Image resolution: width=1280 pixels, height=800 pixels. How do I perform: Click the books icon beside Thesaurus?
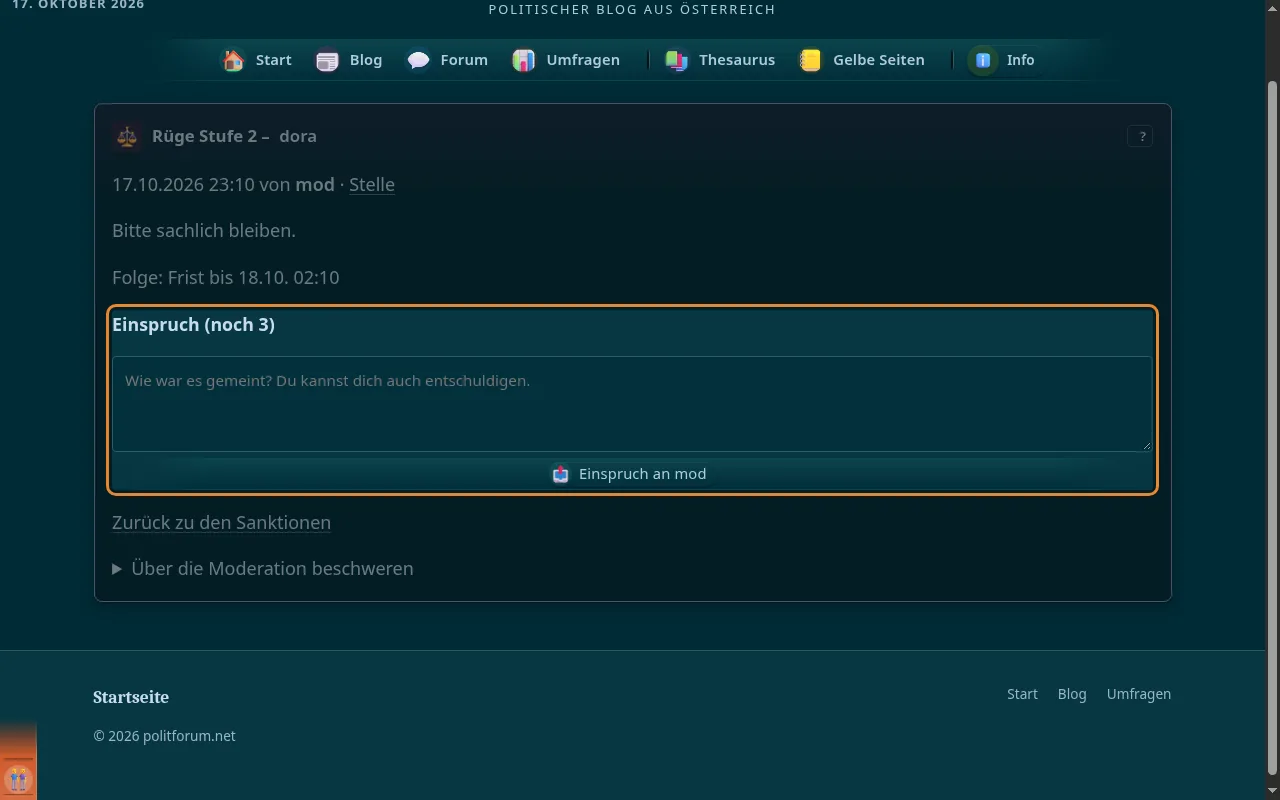[677, 60]
